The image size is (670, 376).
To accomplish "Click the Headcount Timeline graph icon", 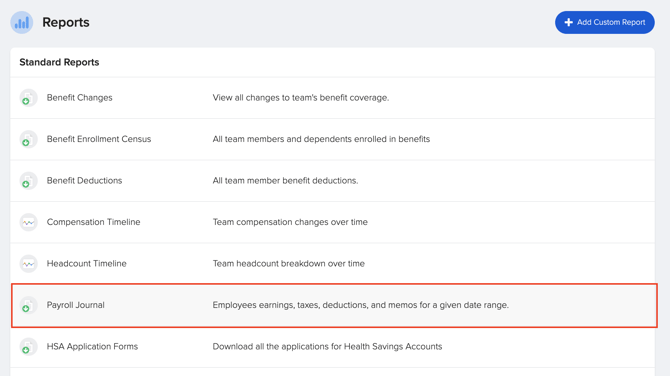I will tap(28, 264).
